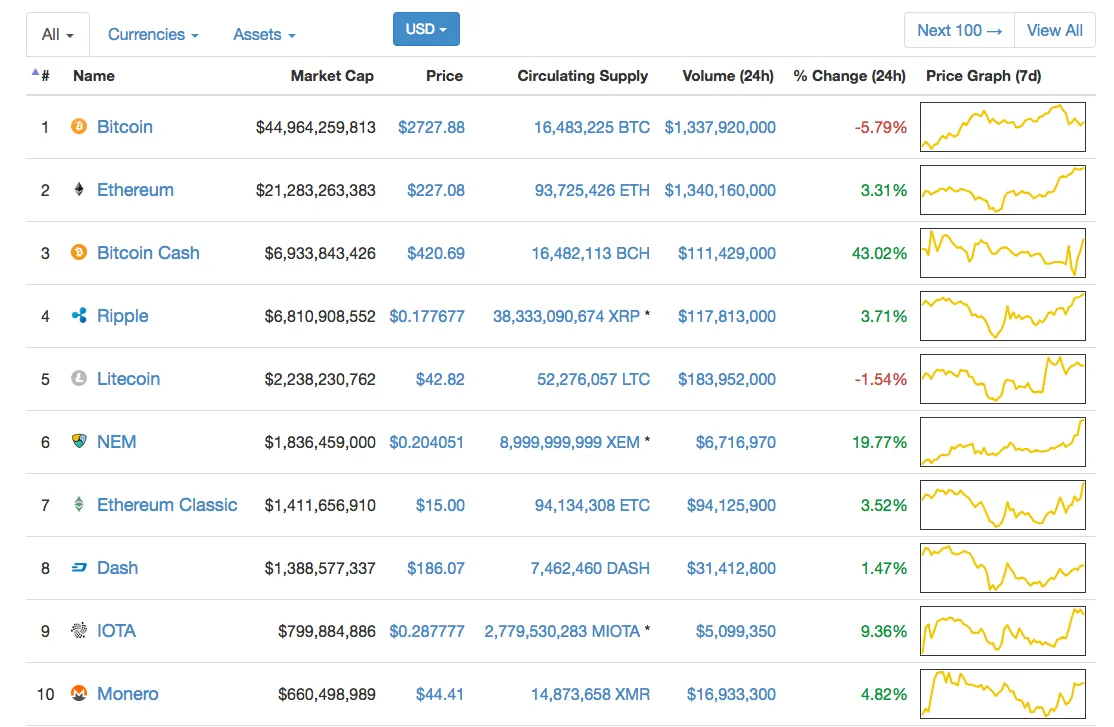Click the Ethereum logo icon
The width and height of the screenshot is (1114, 727).
pyautogui.click(x=79, y=189)
